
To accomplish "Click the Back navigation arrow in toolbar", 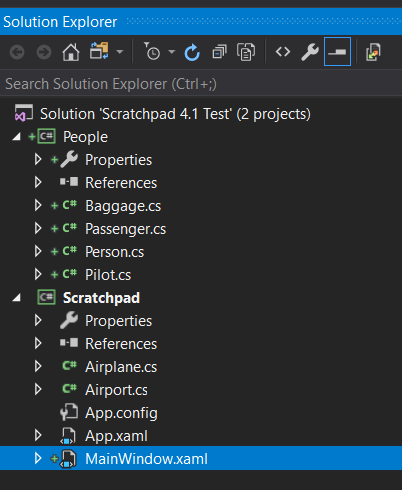I will [x=17, y=52].
